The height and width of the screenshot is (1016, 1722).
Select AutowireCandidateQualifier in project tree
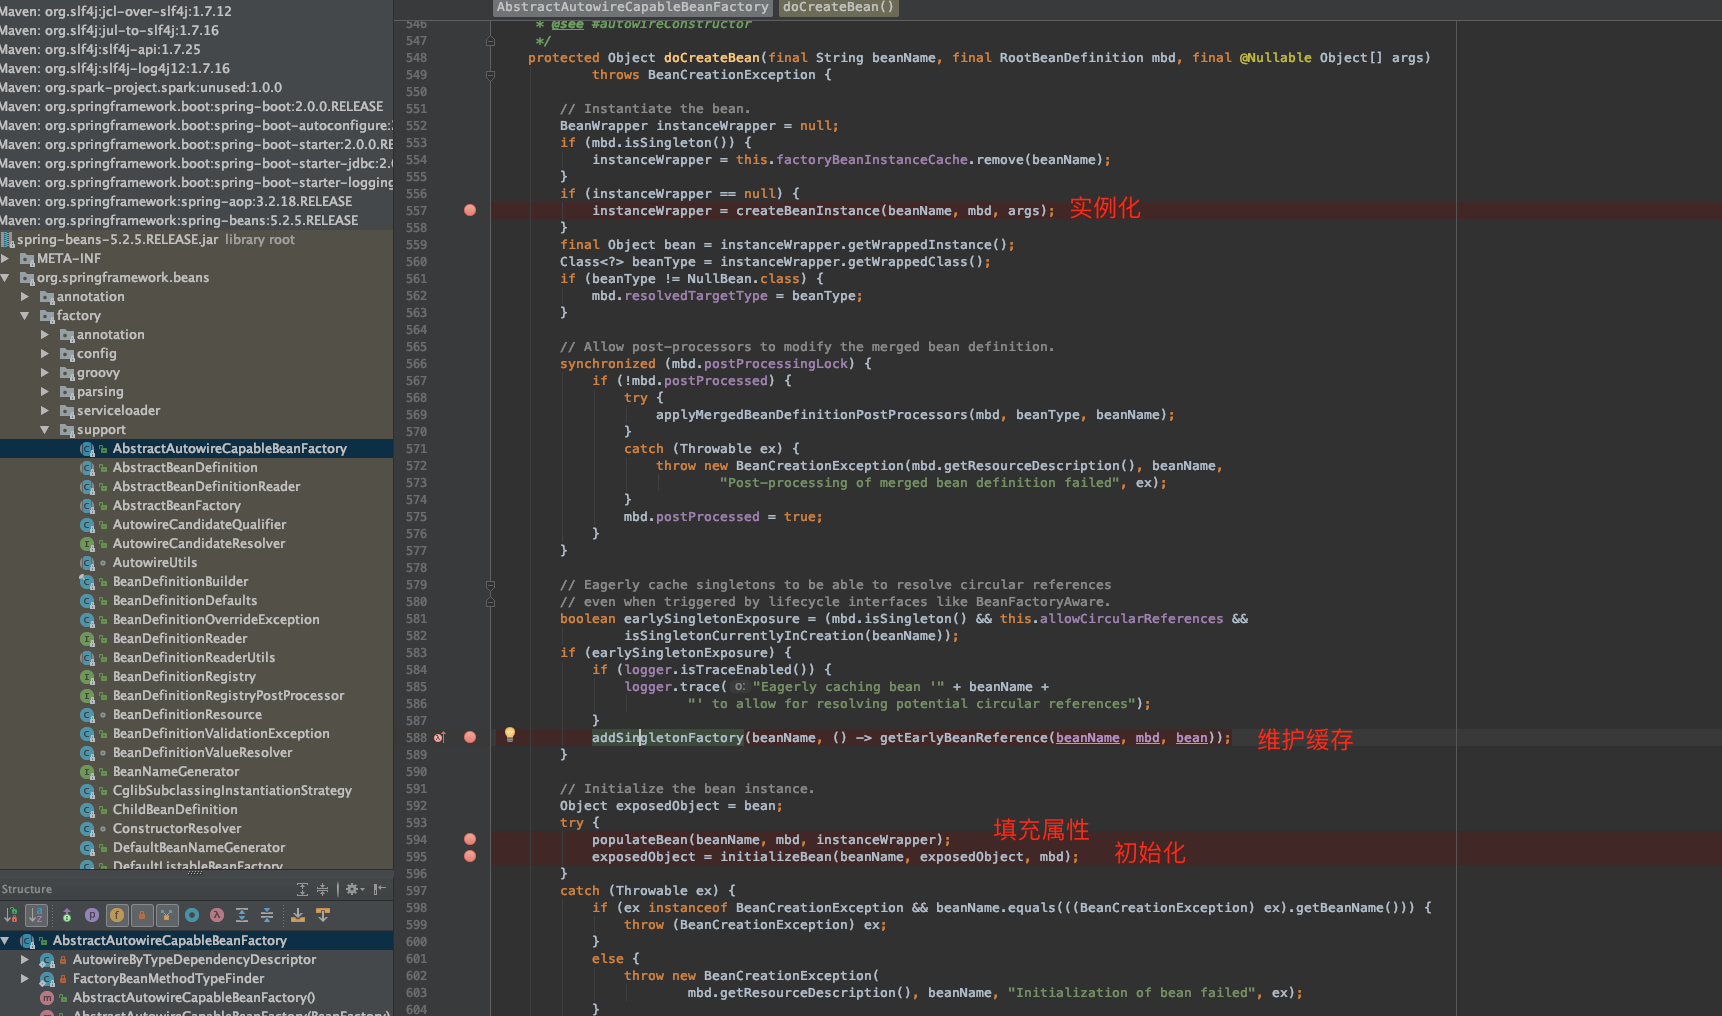click(x=199, y=524)
